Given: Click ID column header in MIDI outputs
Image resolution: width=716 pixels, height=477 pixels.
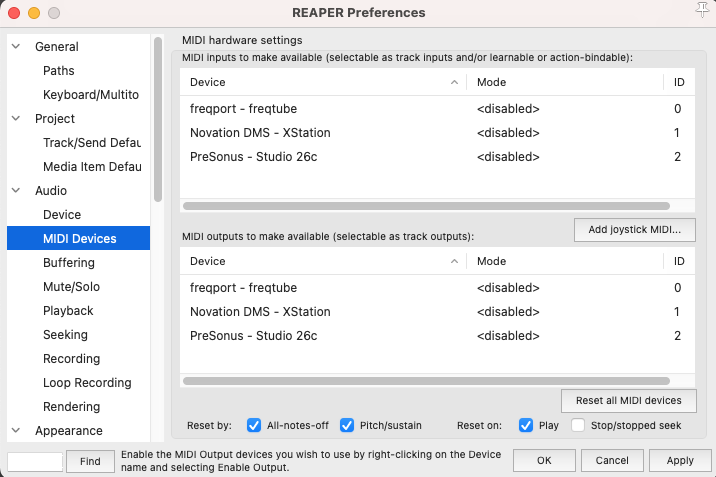Looking at the screenshot, I should coord(679,261).
